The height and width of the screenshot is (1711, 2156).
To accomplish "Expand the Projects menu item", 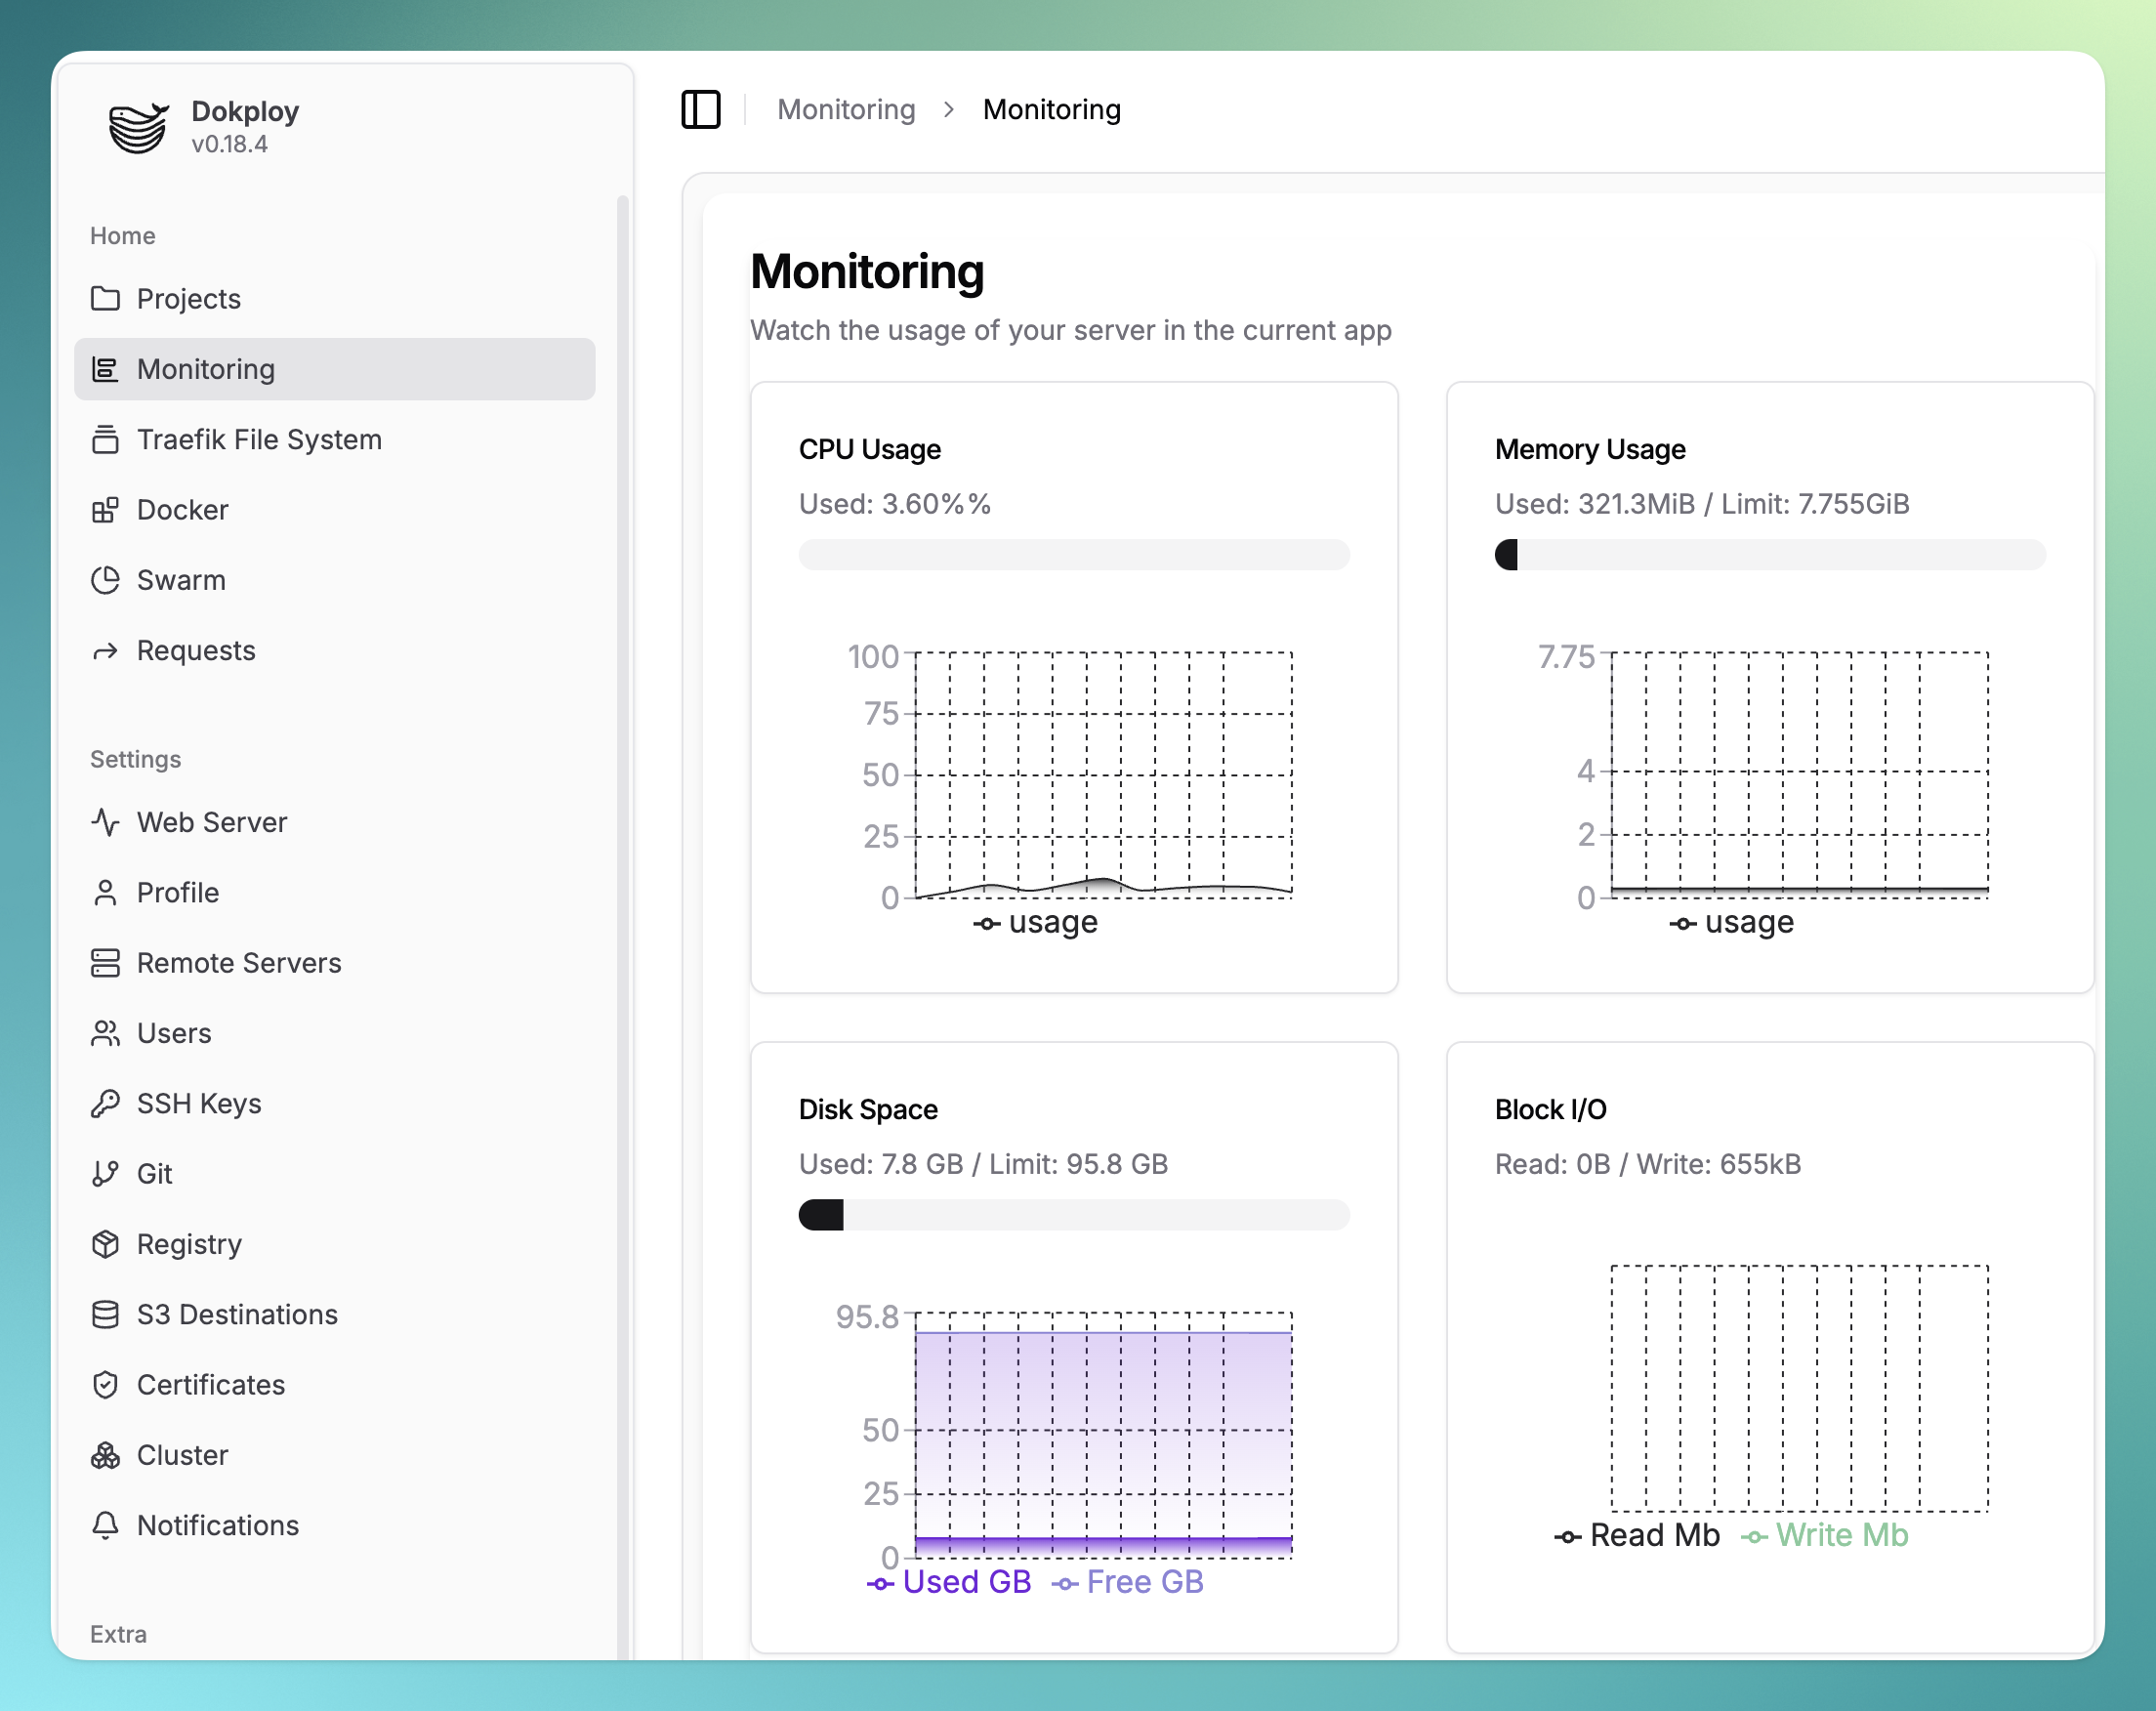I will (190, 298).
